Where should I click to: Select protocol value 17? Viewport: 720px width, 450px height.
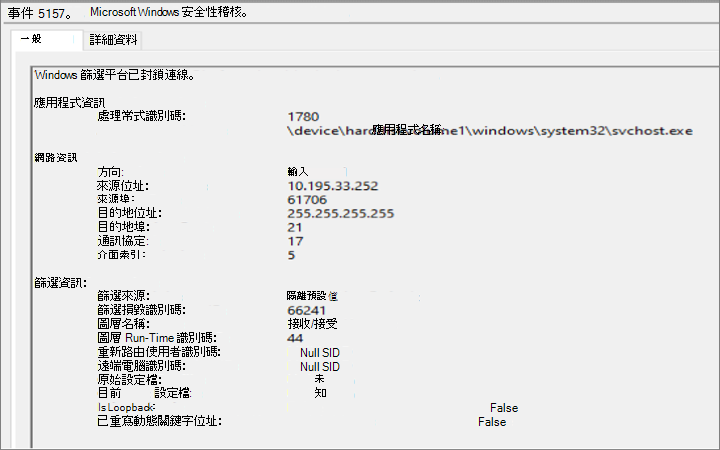(x=295, y=242)
